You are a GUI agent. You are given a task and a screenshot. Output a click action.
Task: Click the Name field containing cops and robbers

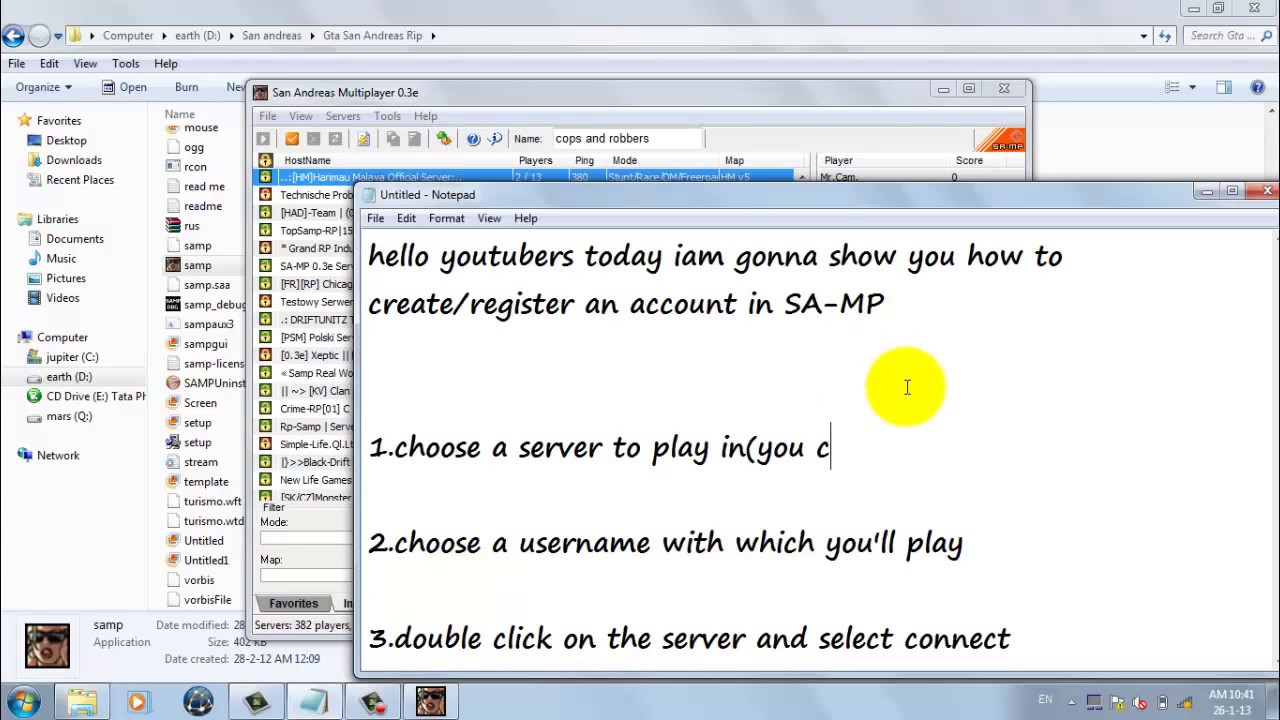point(626,139)
